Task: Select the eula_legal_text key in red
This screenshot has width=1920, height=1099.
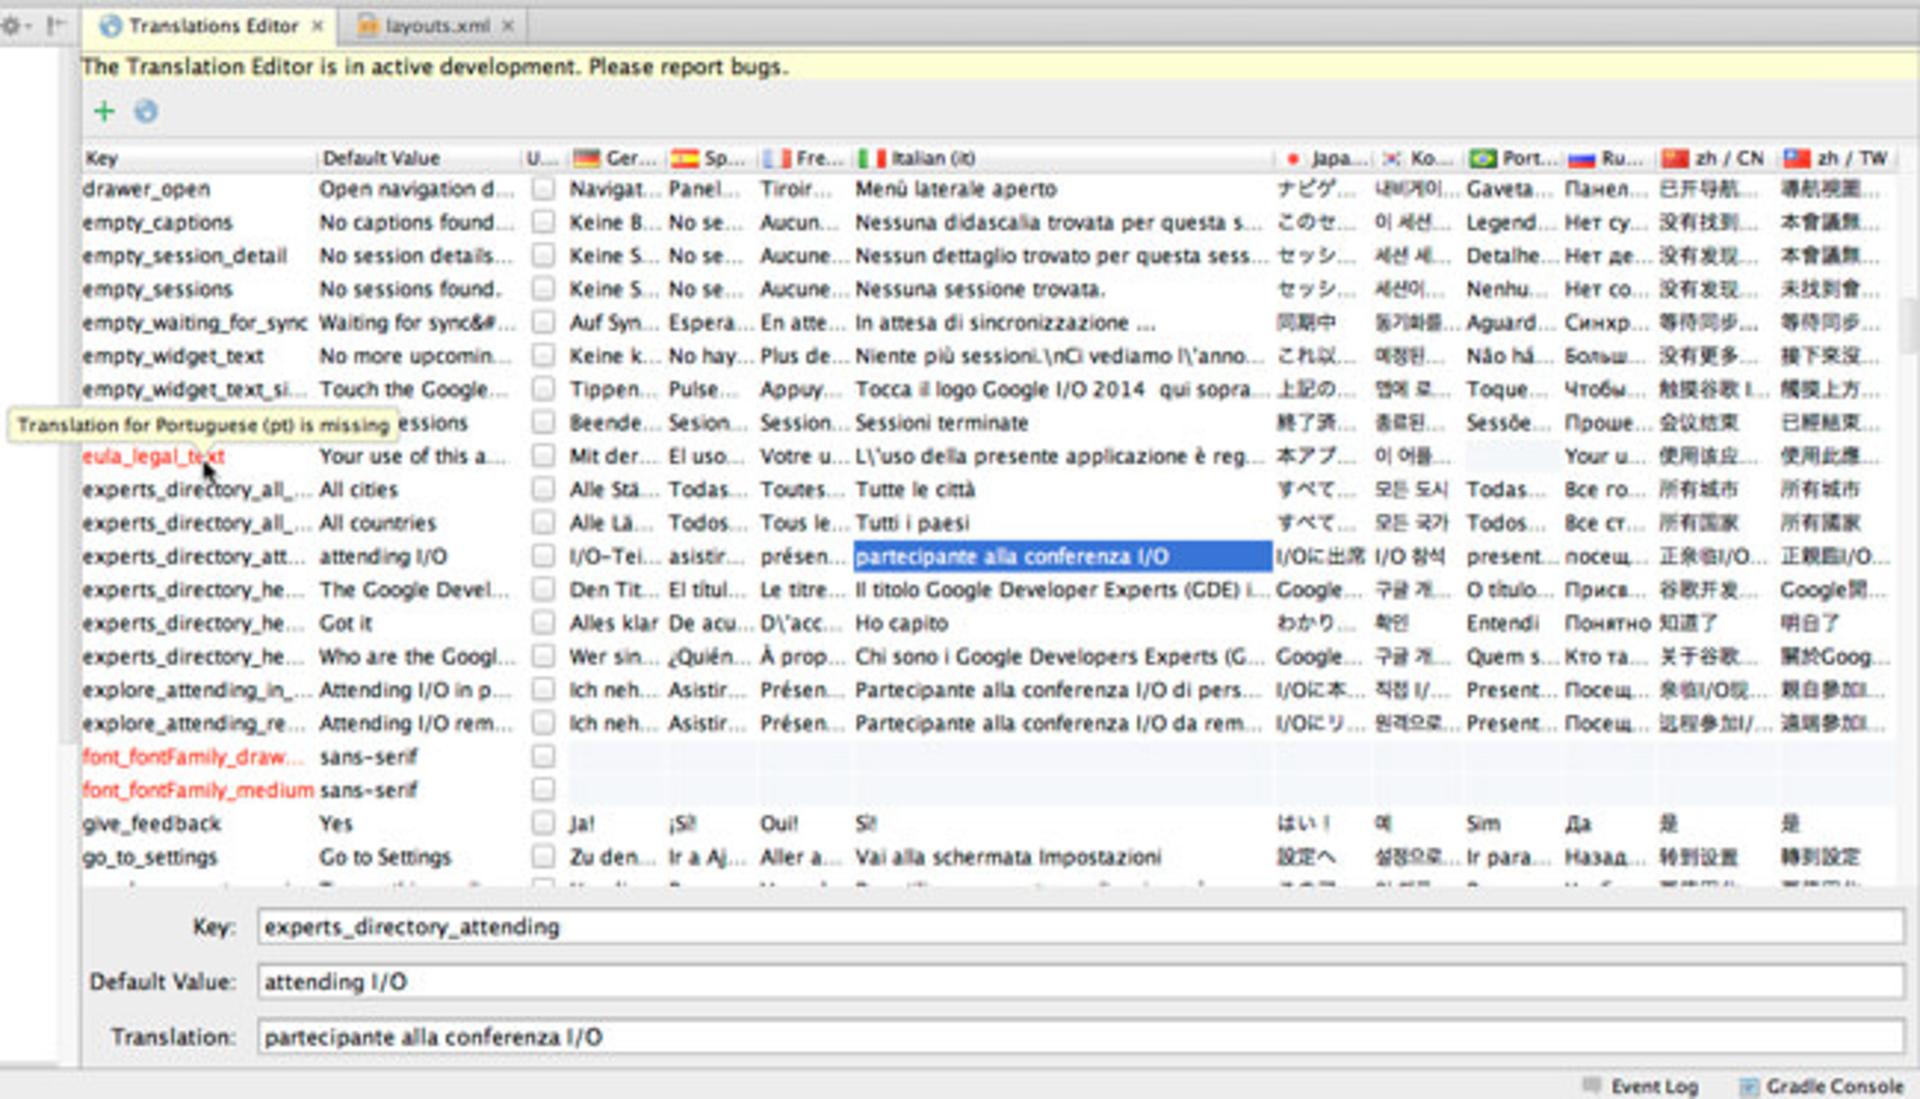Action: coord(154,456)
